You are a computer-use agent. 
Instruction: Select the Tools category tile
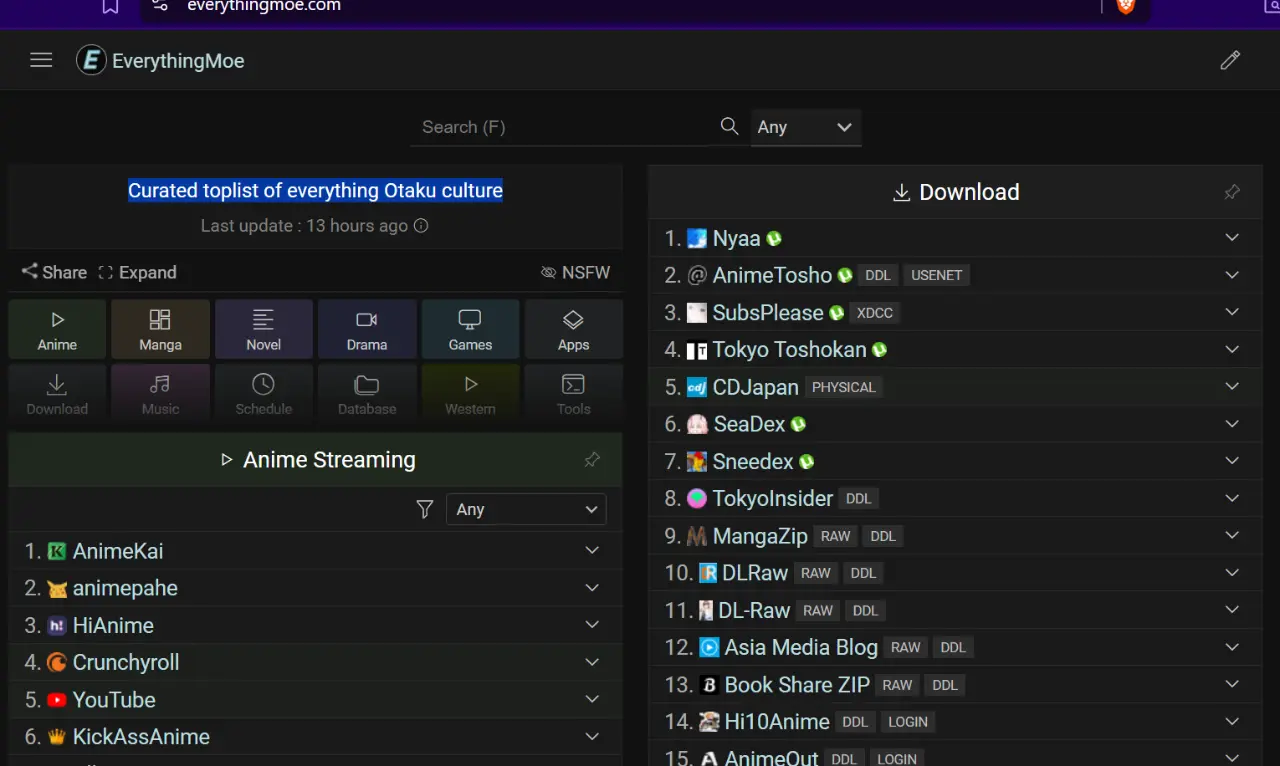573,393
